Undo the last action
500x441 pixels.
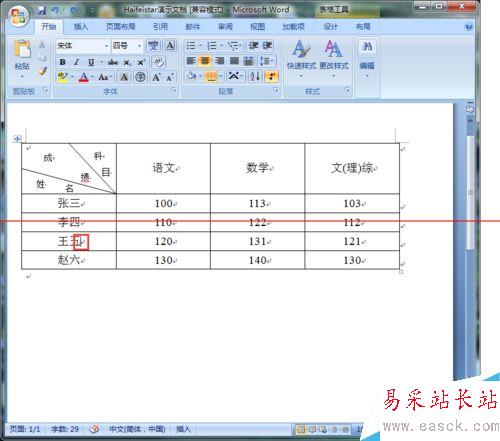click(x=55, y=11)
